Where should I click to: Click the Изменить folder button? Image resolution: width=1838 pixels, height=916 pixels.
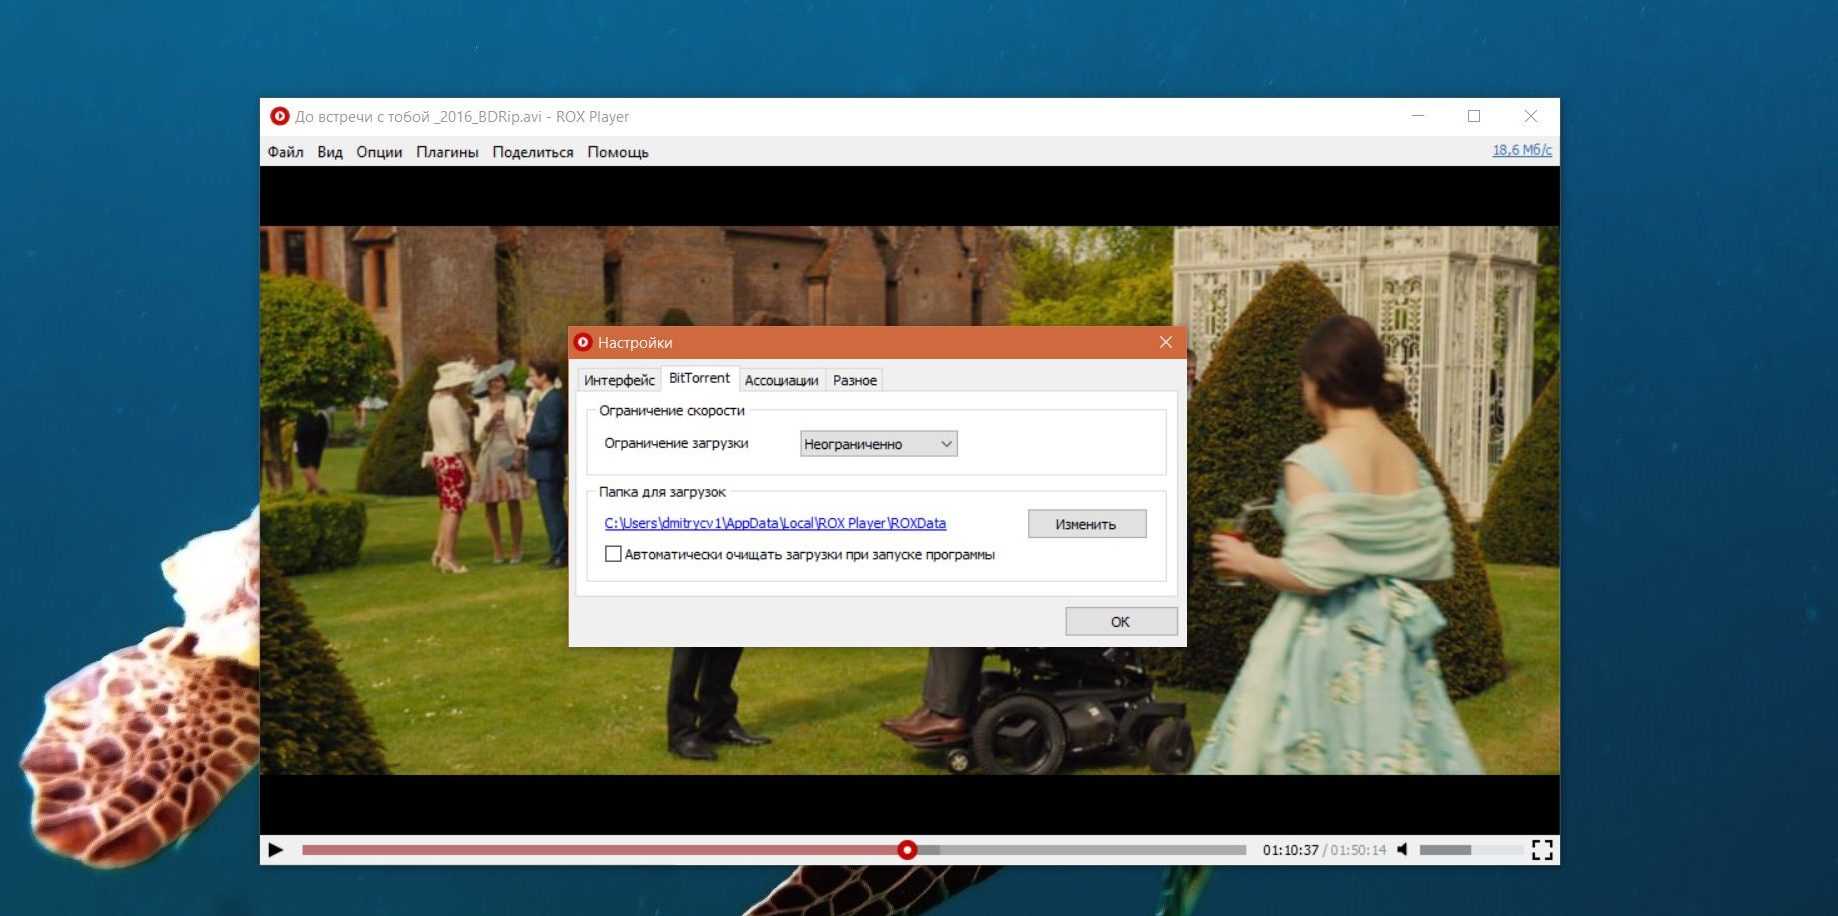click(x=1086, y=524)
